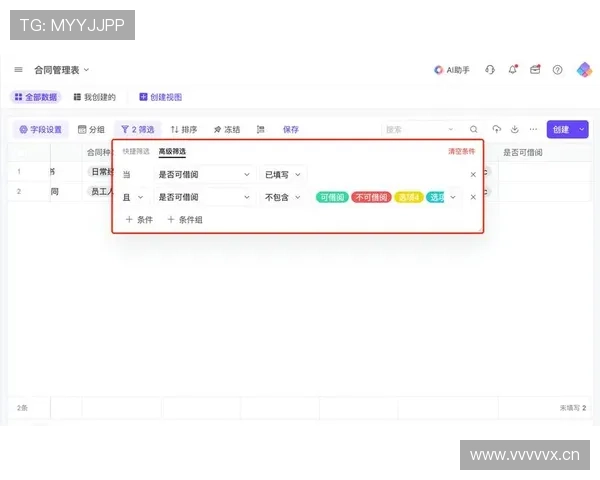Click the green 可借阅 tag
Viewport: 600px width, 480px height.
tap(332, 198)
